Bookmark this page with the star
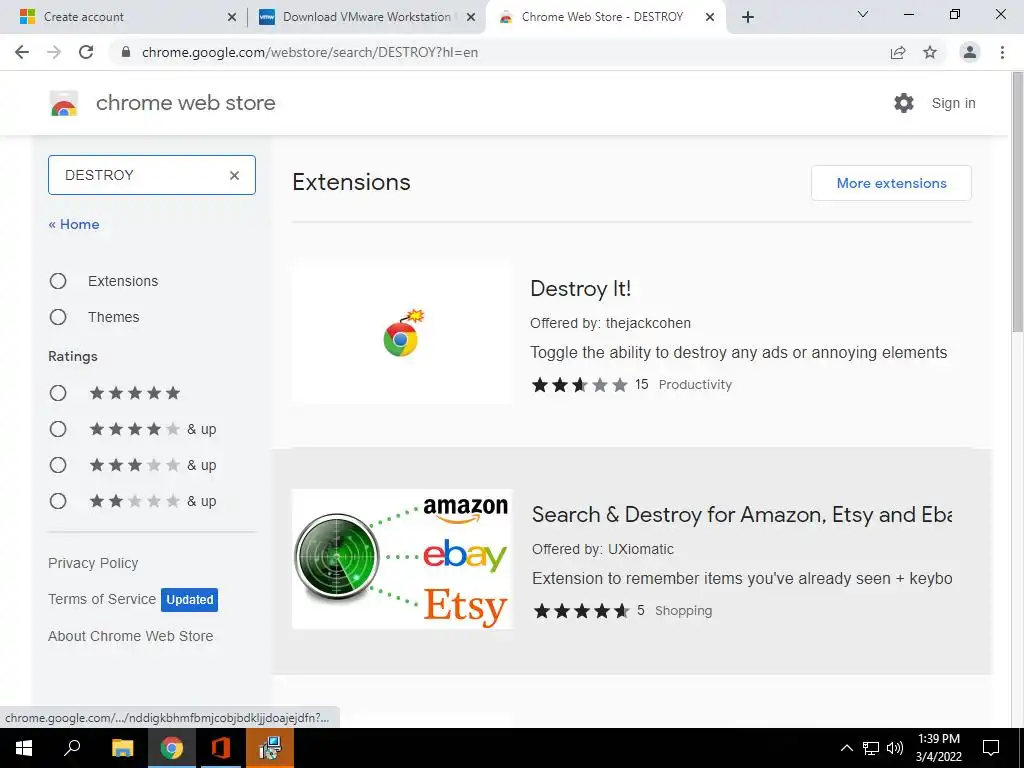Screen dimensions: 1024x768 pyautogui.click(x=930, y=52)
